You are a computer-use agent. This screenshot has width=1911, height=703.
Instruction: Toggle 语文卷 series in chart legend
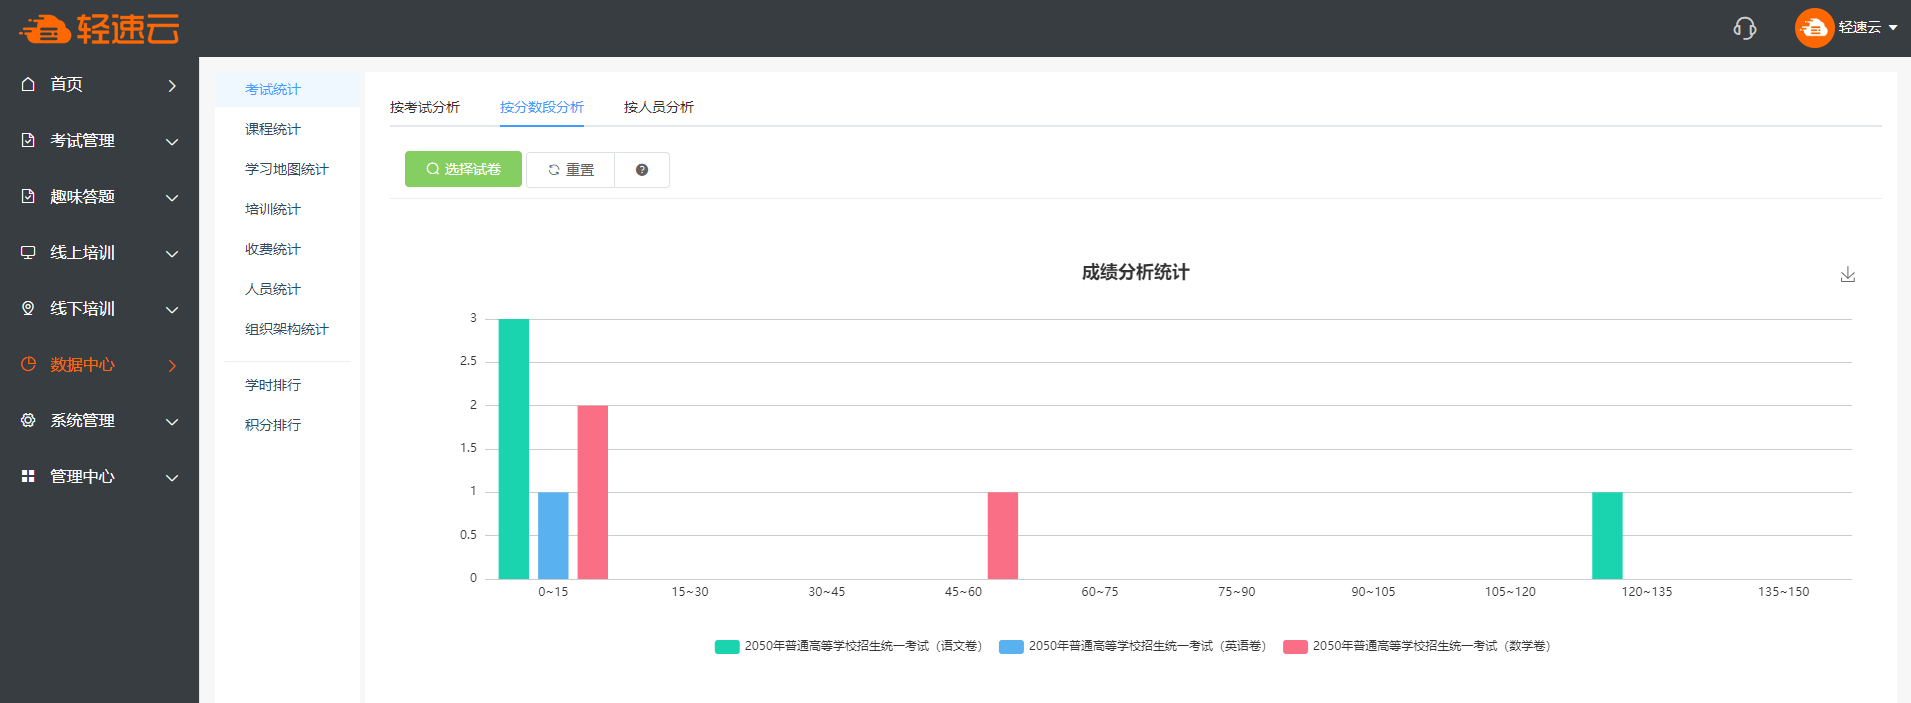click(848, 647)
